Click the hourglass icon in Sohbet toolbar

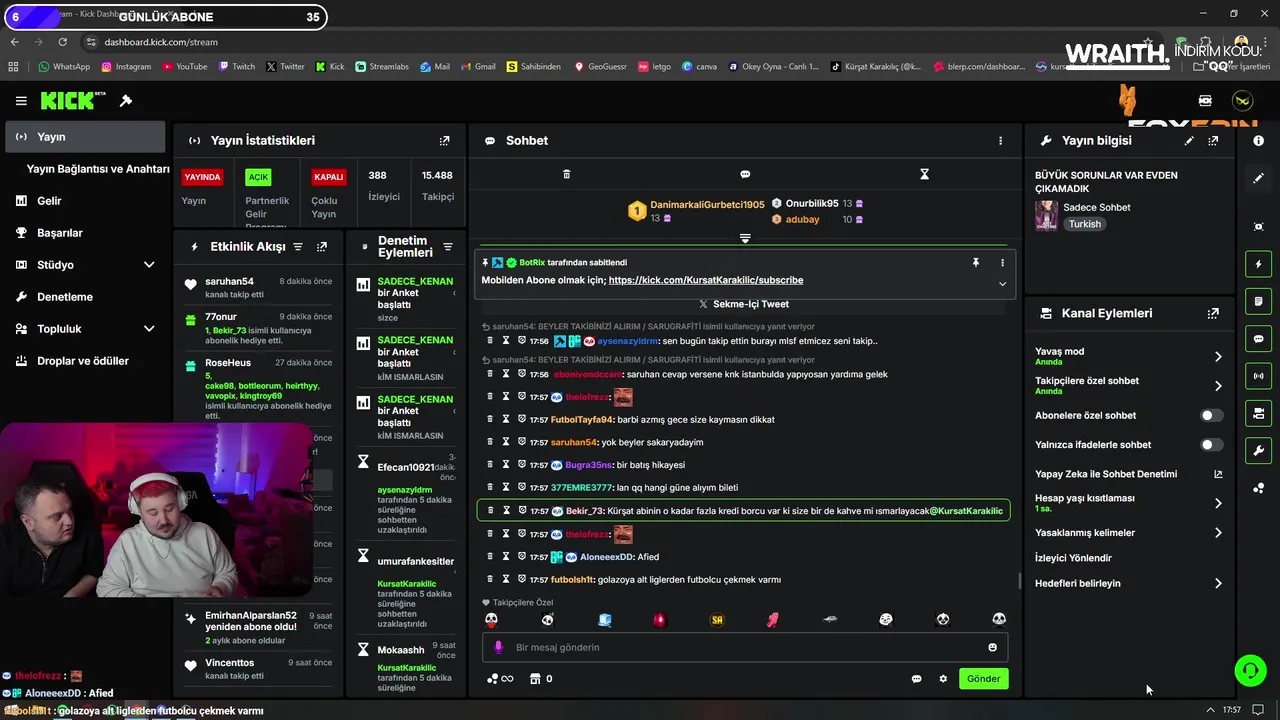[924, 174]
